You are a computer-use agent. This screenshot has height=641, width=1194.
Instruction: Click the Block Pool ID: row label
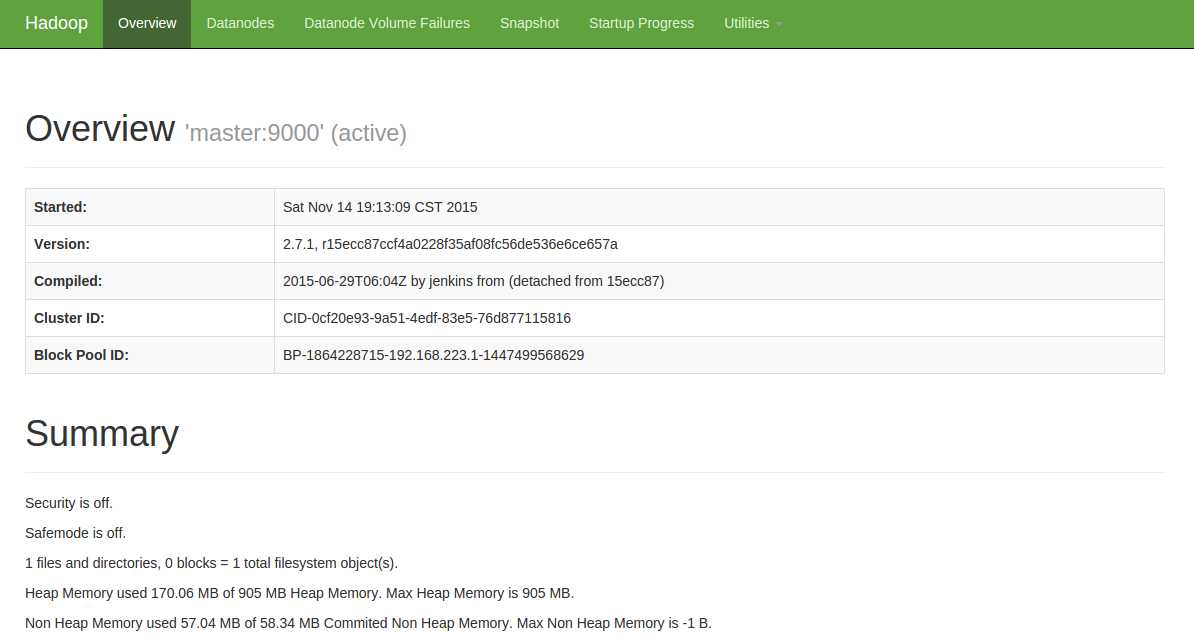[x=81, y=356]
